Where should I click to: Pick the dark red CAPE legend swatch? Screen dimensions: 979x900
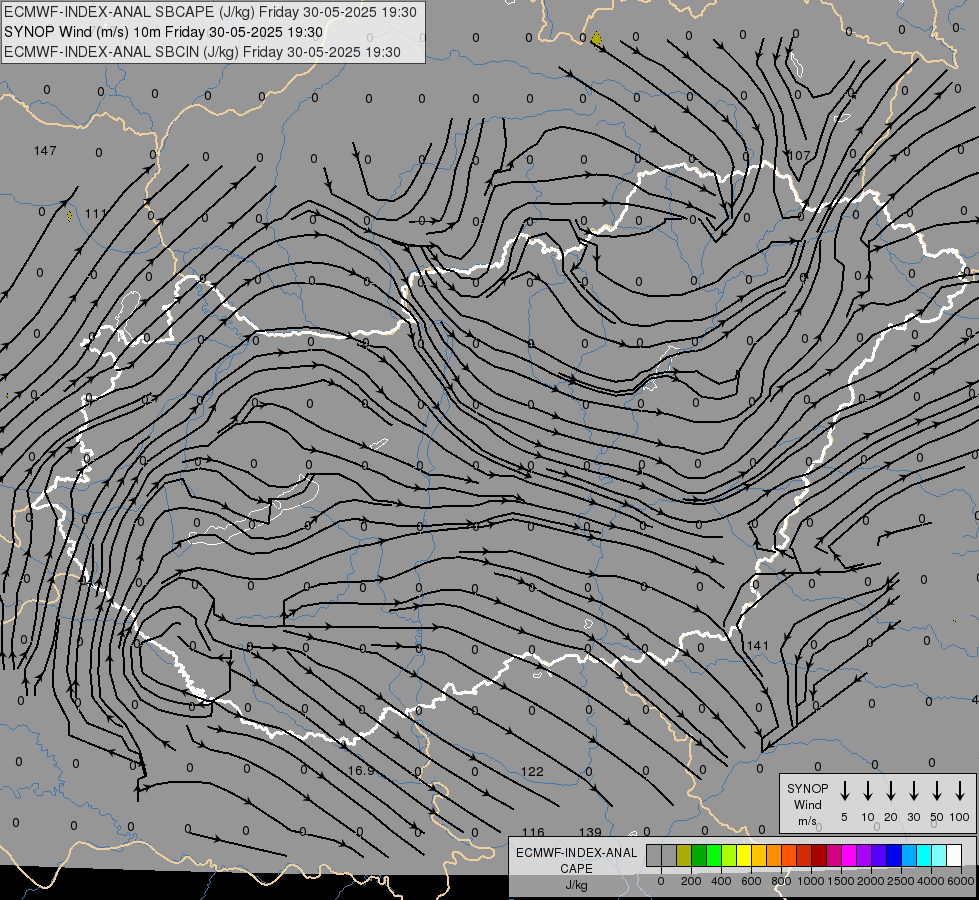[x=819, y=855]
